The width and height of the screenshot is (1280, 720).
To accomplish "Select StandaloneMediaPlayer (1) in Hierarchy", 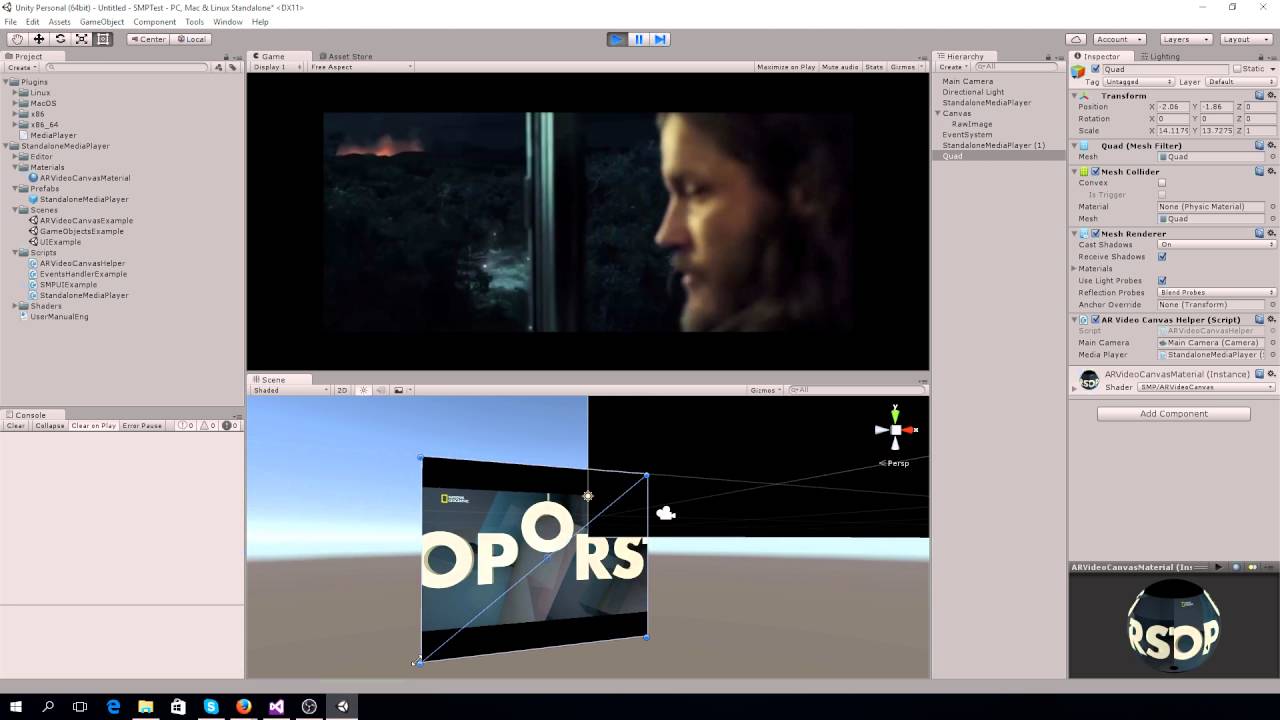I will (993, 145).
